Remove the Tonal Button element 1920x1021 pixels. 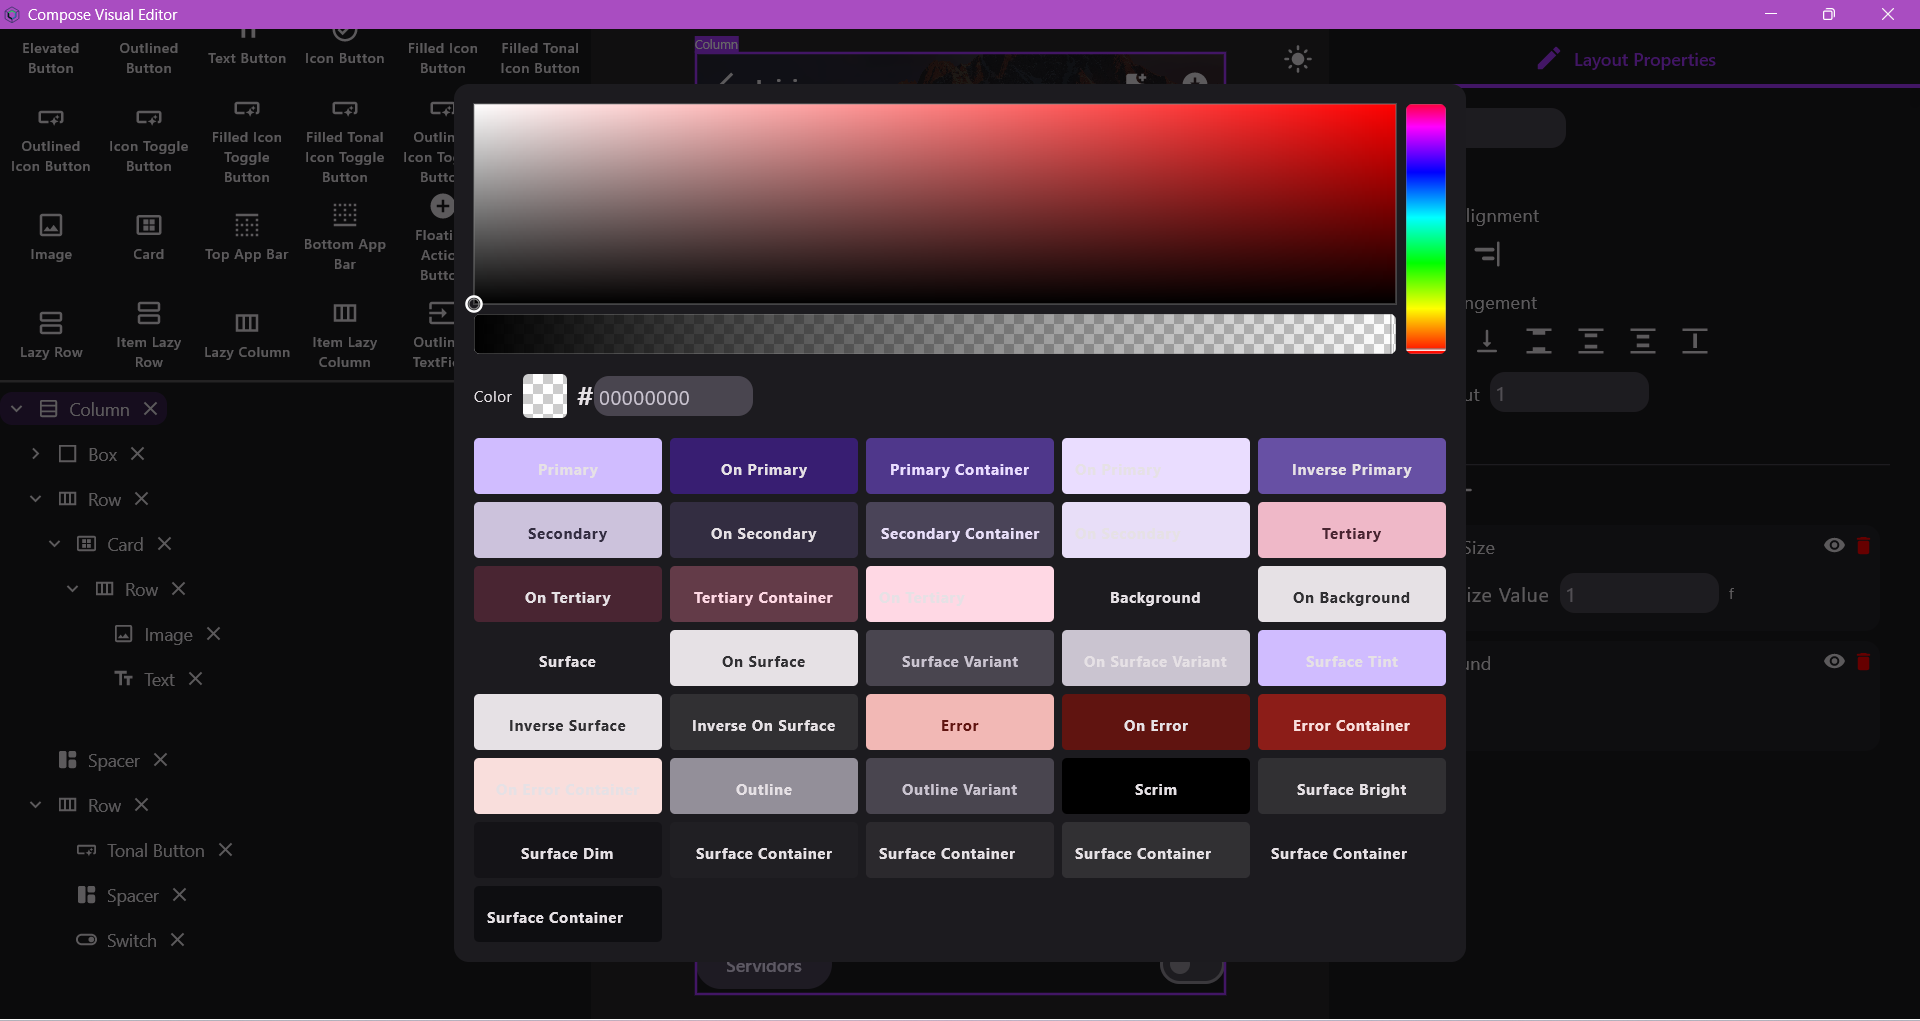pyautogui.click(x=226, y=851)
